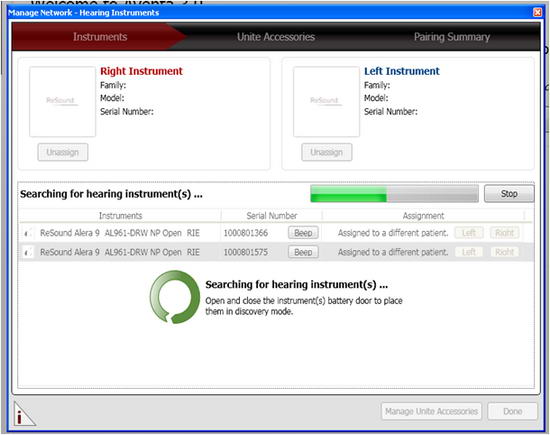Click the Right Instrument ReSound image placeholder
The height and width of the screenshot is (435, 550).
pos(62,101)
